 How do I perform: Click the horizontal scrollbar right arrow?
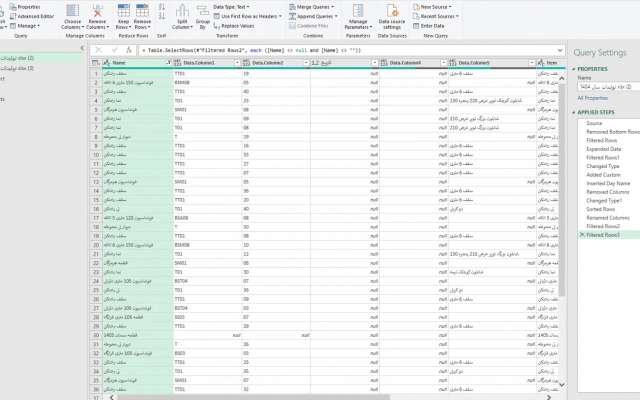(549, 397)
